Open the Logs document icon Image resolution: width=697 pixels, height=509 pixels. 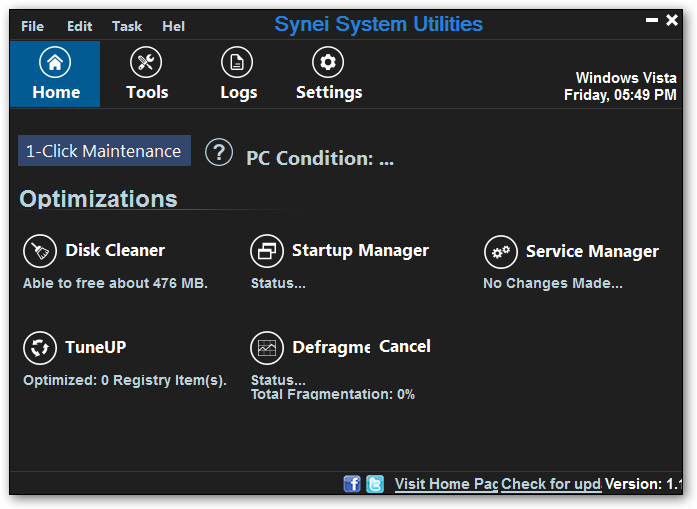click(x=237, y=62)
